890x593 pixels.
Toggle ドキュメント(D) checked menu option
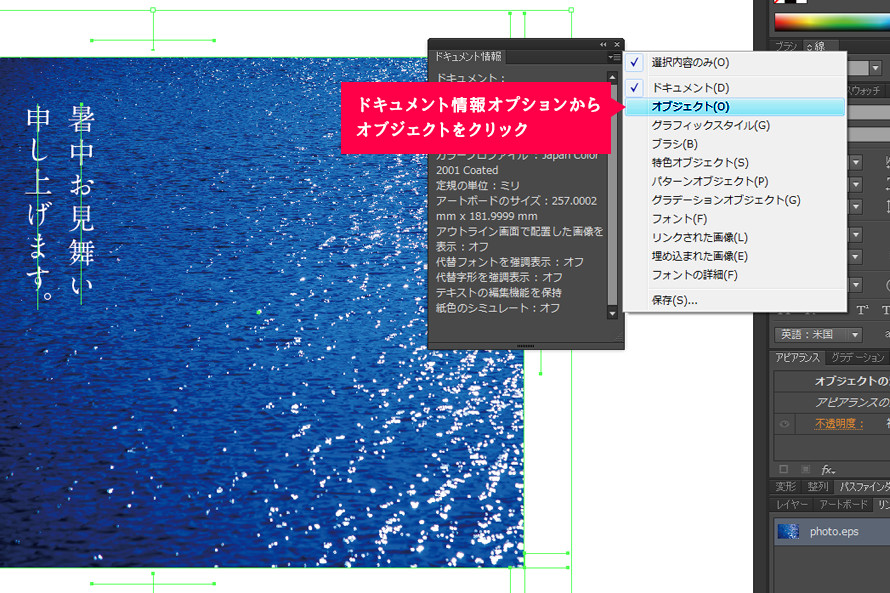coord(735,88)
